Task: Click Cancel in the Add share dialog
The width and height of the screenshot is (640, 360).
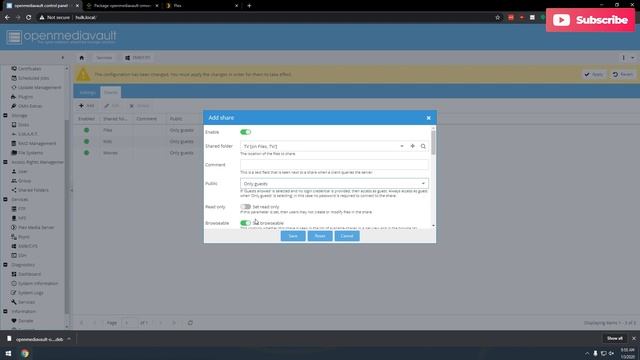Action: pos(347,236)
